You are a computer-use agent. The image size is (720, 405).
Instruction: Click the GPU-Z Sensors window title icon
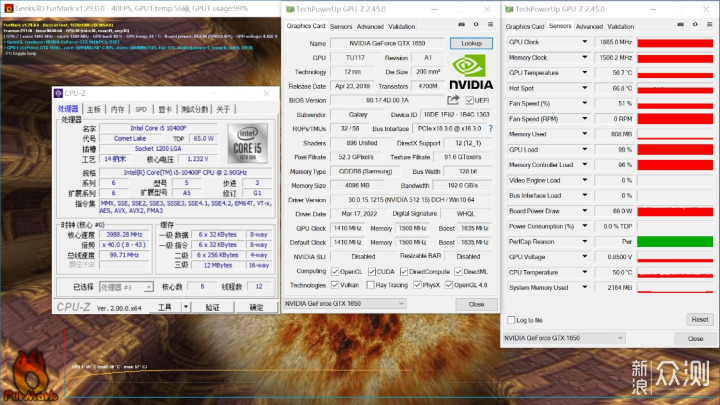point(509,9)
